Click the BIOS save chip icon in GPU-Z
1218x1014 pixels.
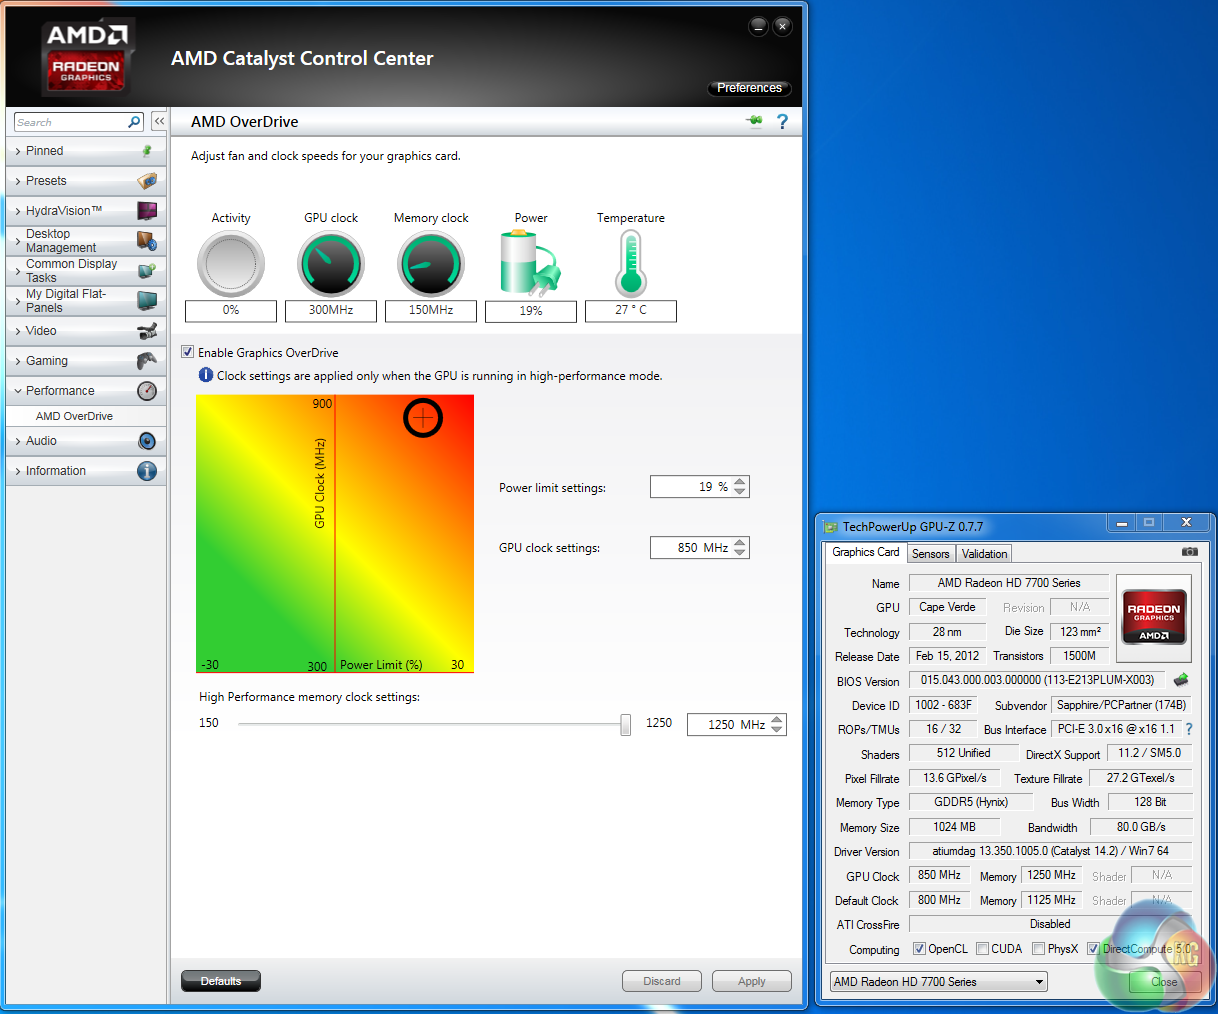[x=1181, y=680]
